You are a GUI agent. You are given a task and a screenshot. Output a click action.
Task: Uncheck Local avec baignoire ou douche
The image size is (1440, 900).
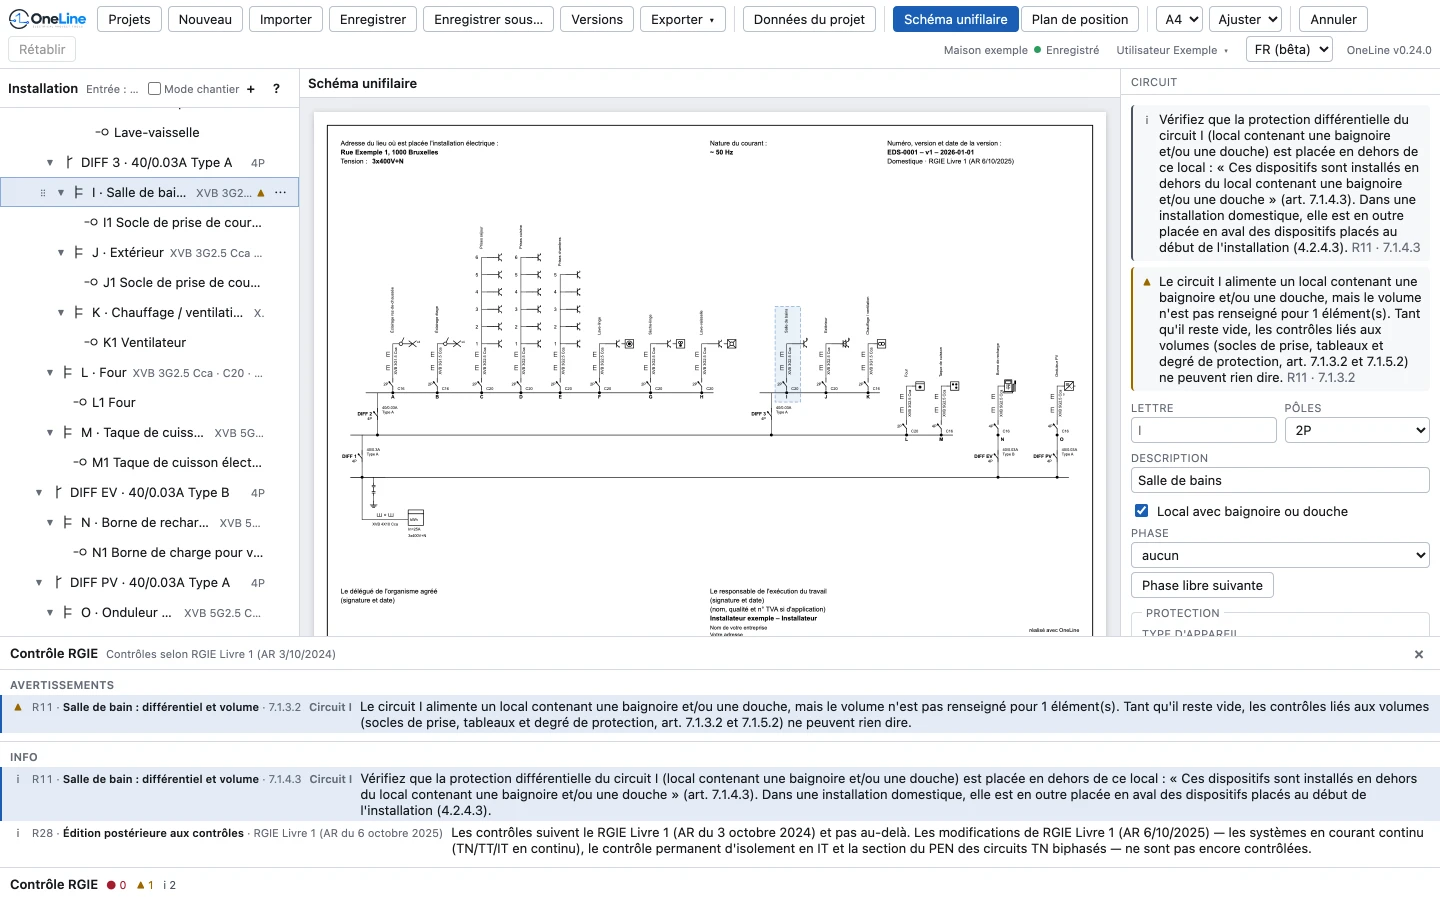point(1141,511)
